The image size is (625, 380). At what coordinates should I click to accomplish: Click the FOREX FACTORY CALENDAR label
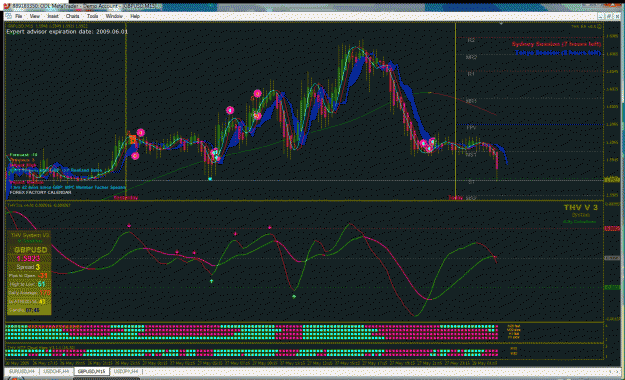pyautogui.click(x=40, y=193)
